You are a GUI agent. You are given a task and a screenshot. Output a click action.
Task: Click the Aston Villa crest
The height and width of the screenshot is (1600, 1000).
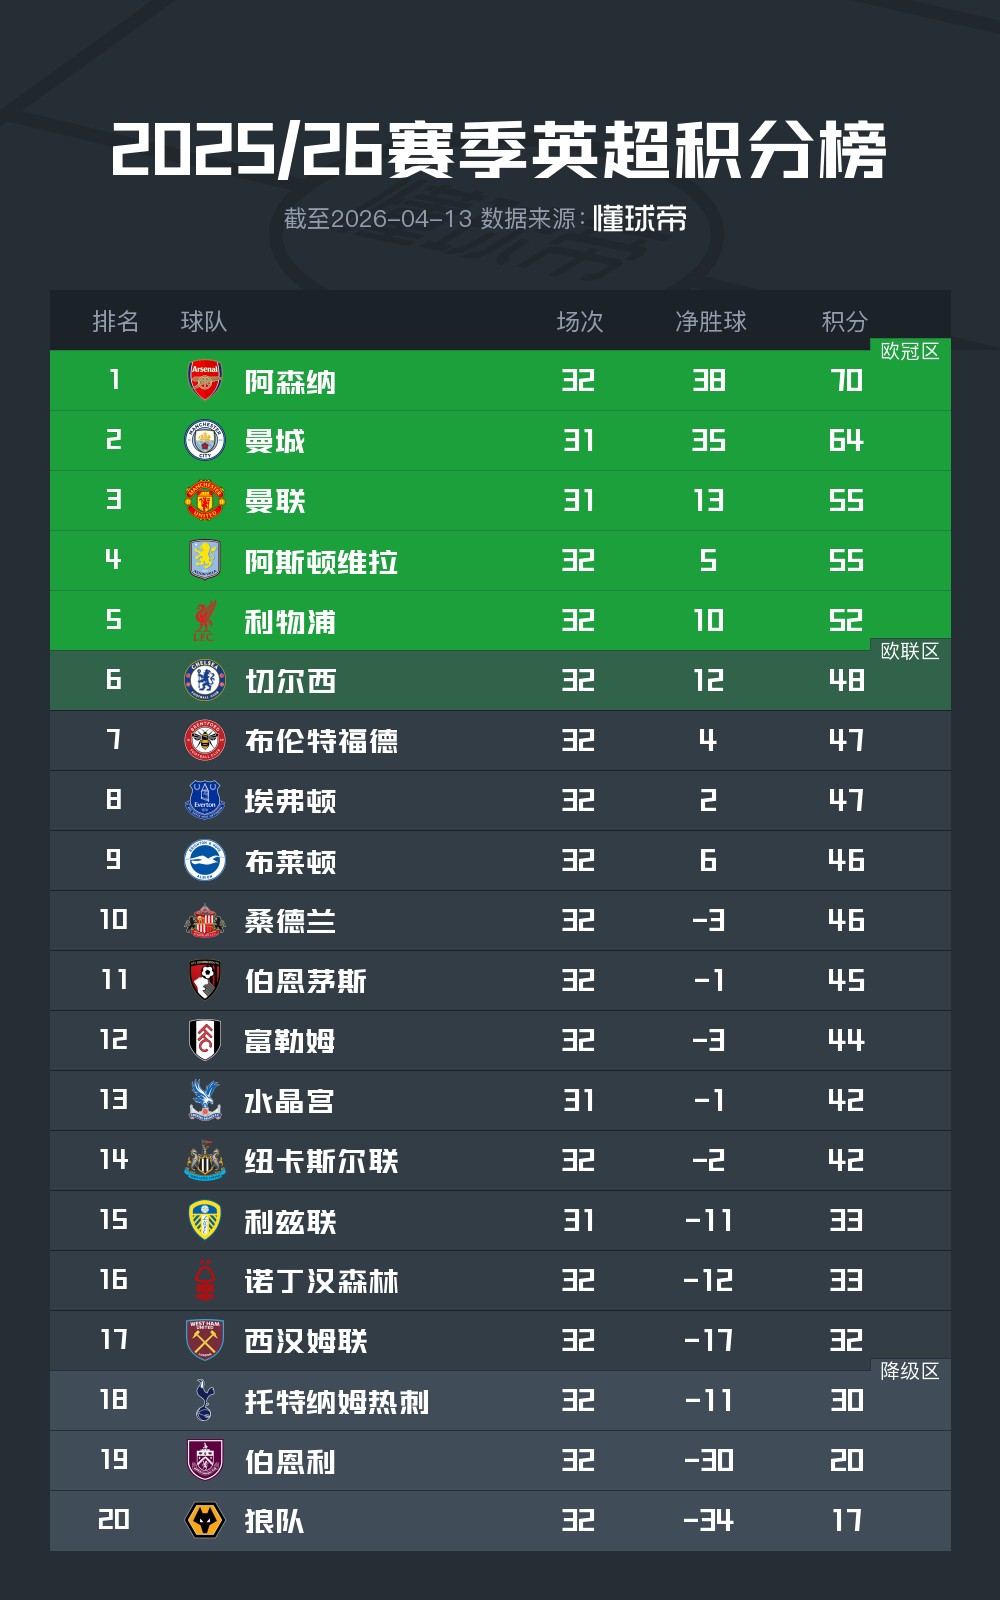pyautogui.click(x=205, y=560)
